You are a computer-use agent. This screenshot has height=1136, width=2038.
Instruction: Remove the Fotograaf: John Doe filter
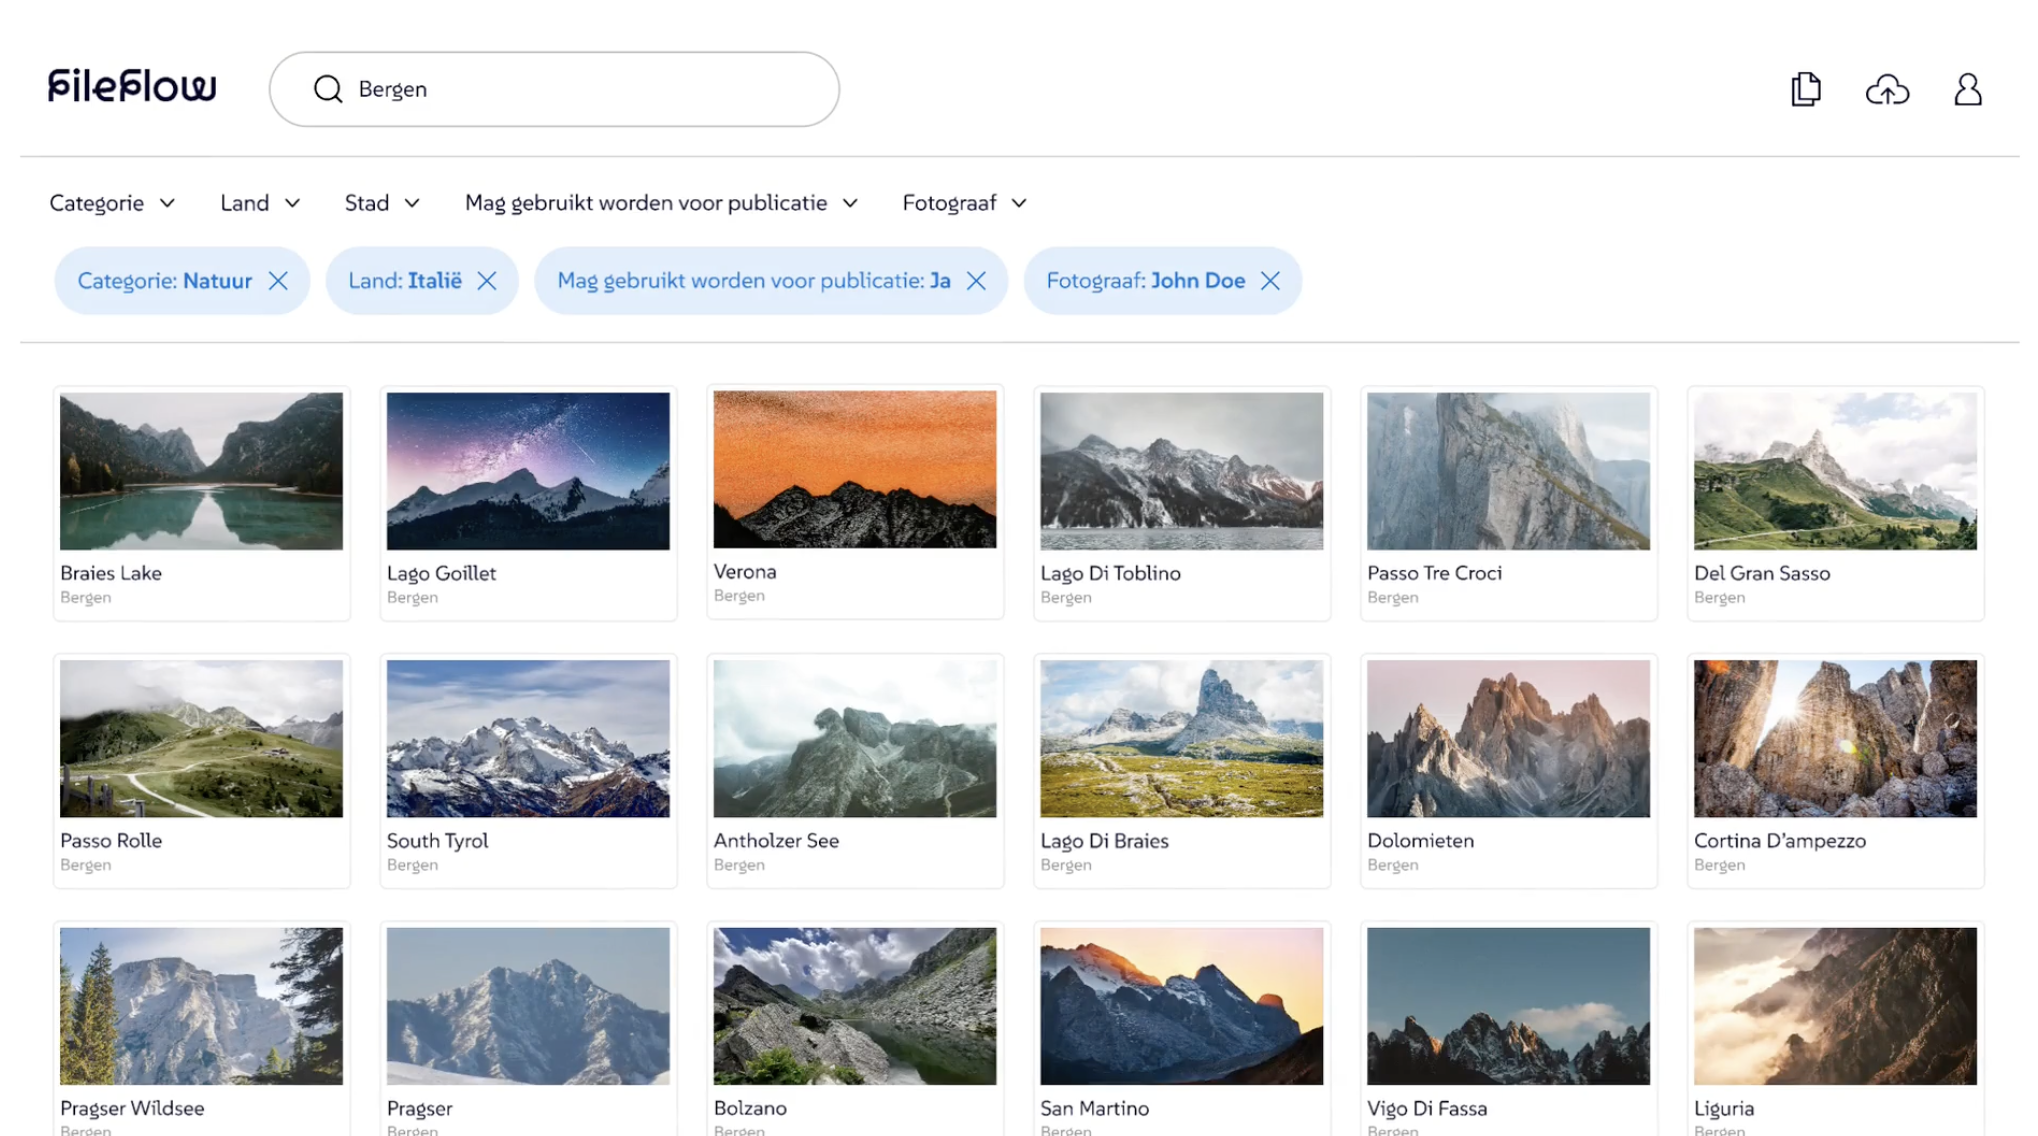[1270, 281]
